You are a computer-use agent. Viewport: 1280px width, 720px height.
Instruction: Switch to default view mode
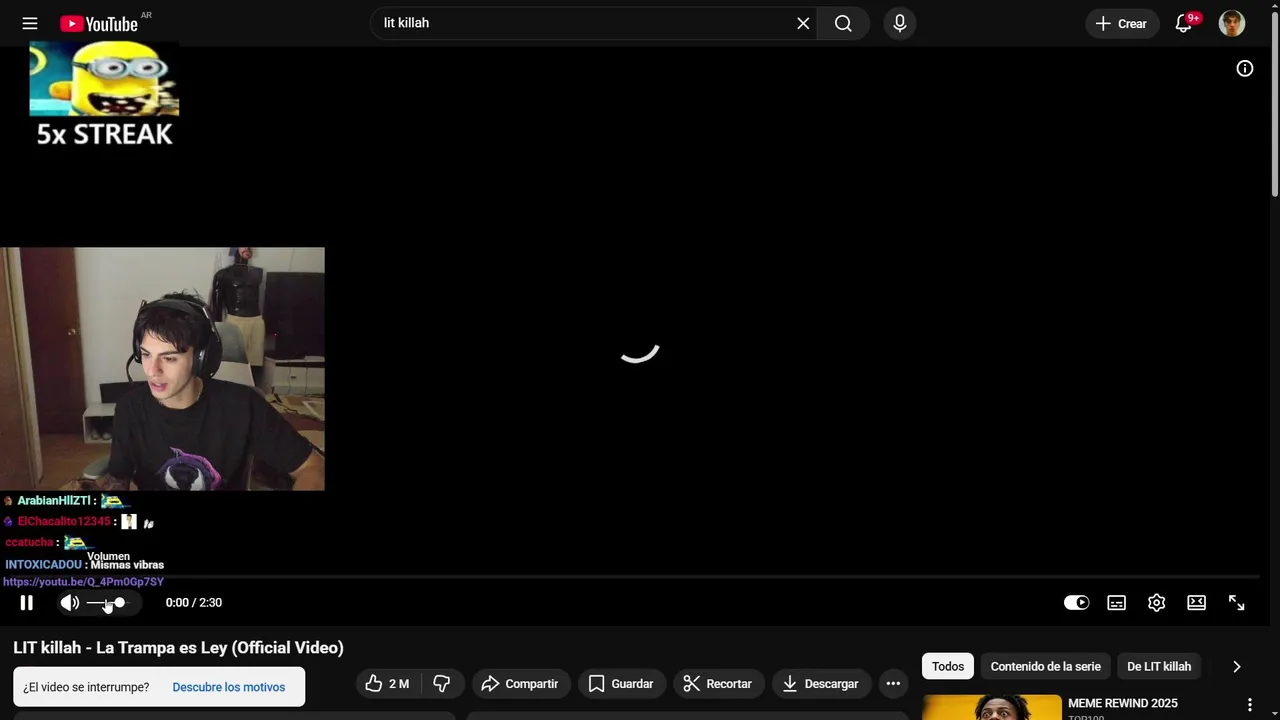[1197, 602]
